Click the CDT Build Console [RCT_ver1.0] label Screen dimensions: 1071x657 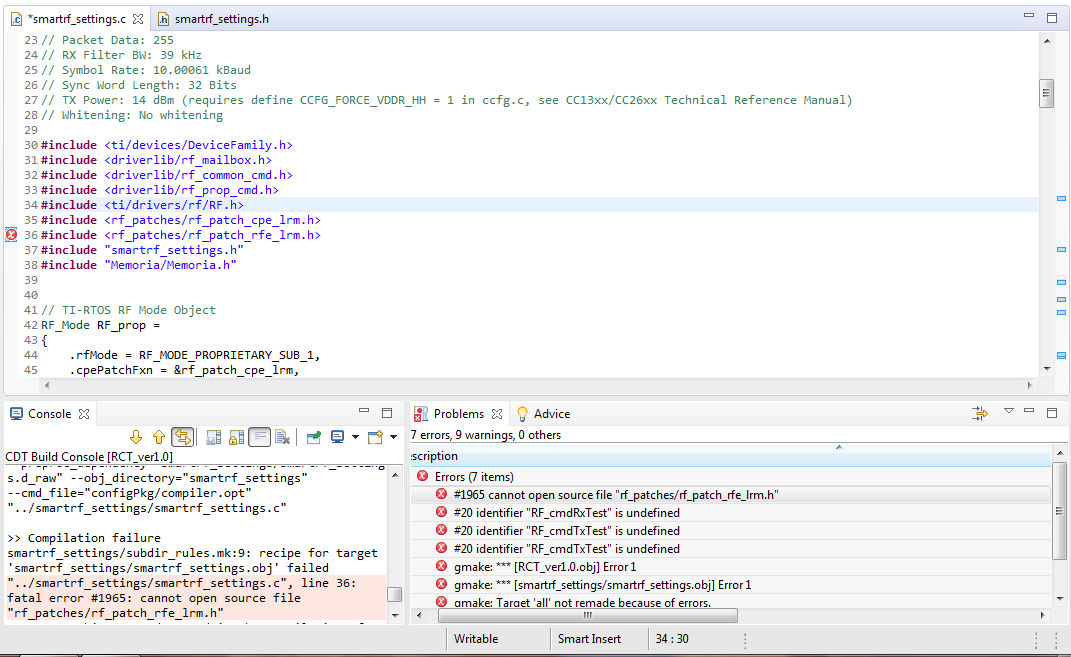(x=89, y=457)
